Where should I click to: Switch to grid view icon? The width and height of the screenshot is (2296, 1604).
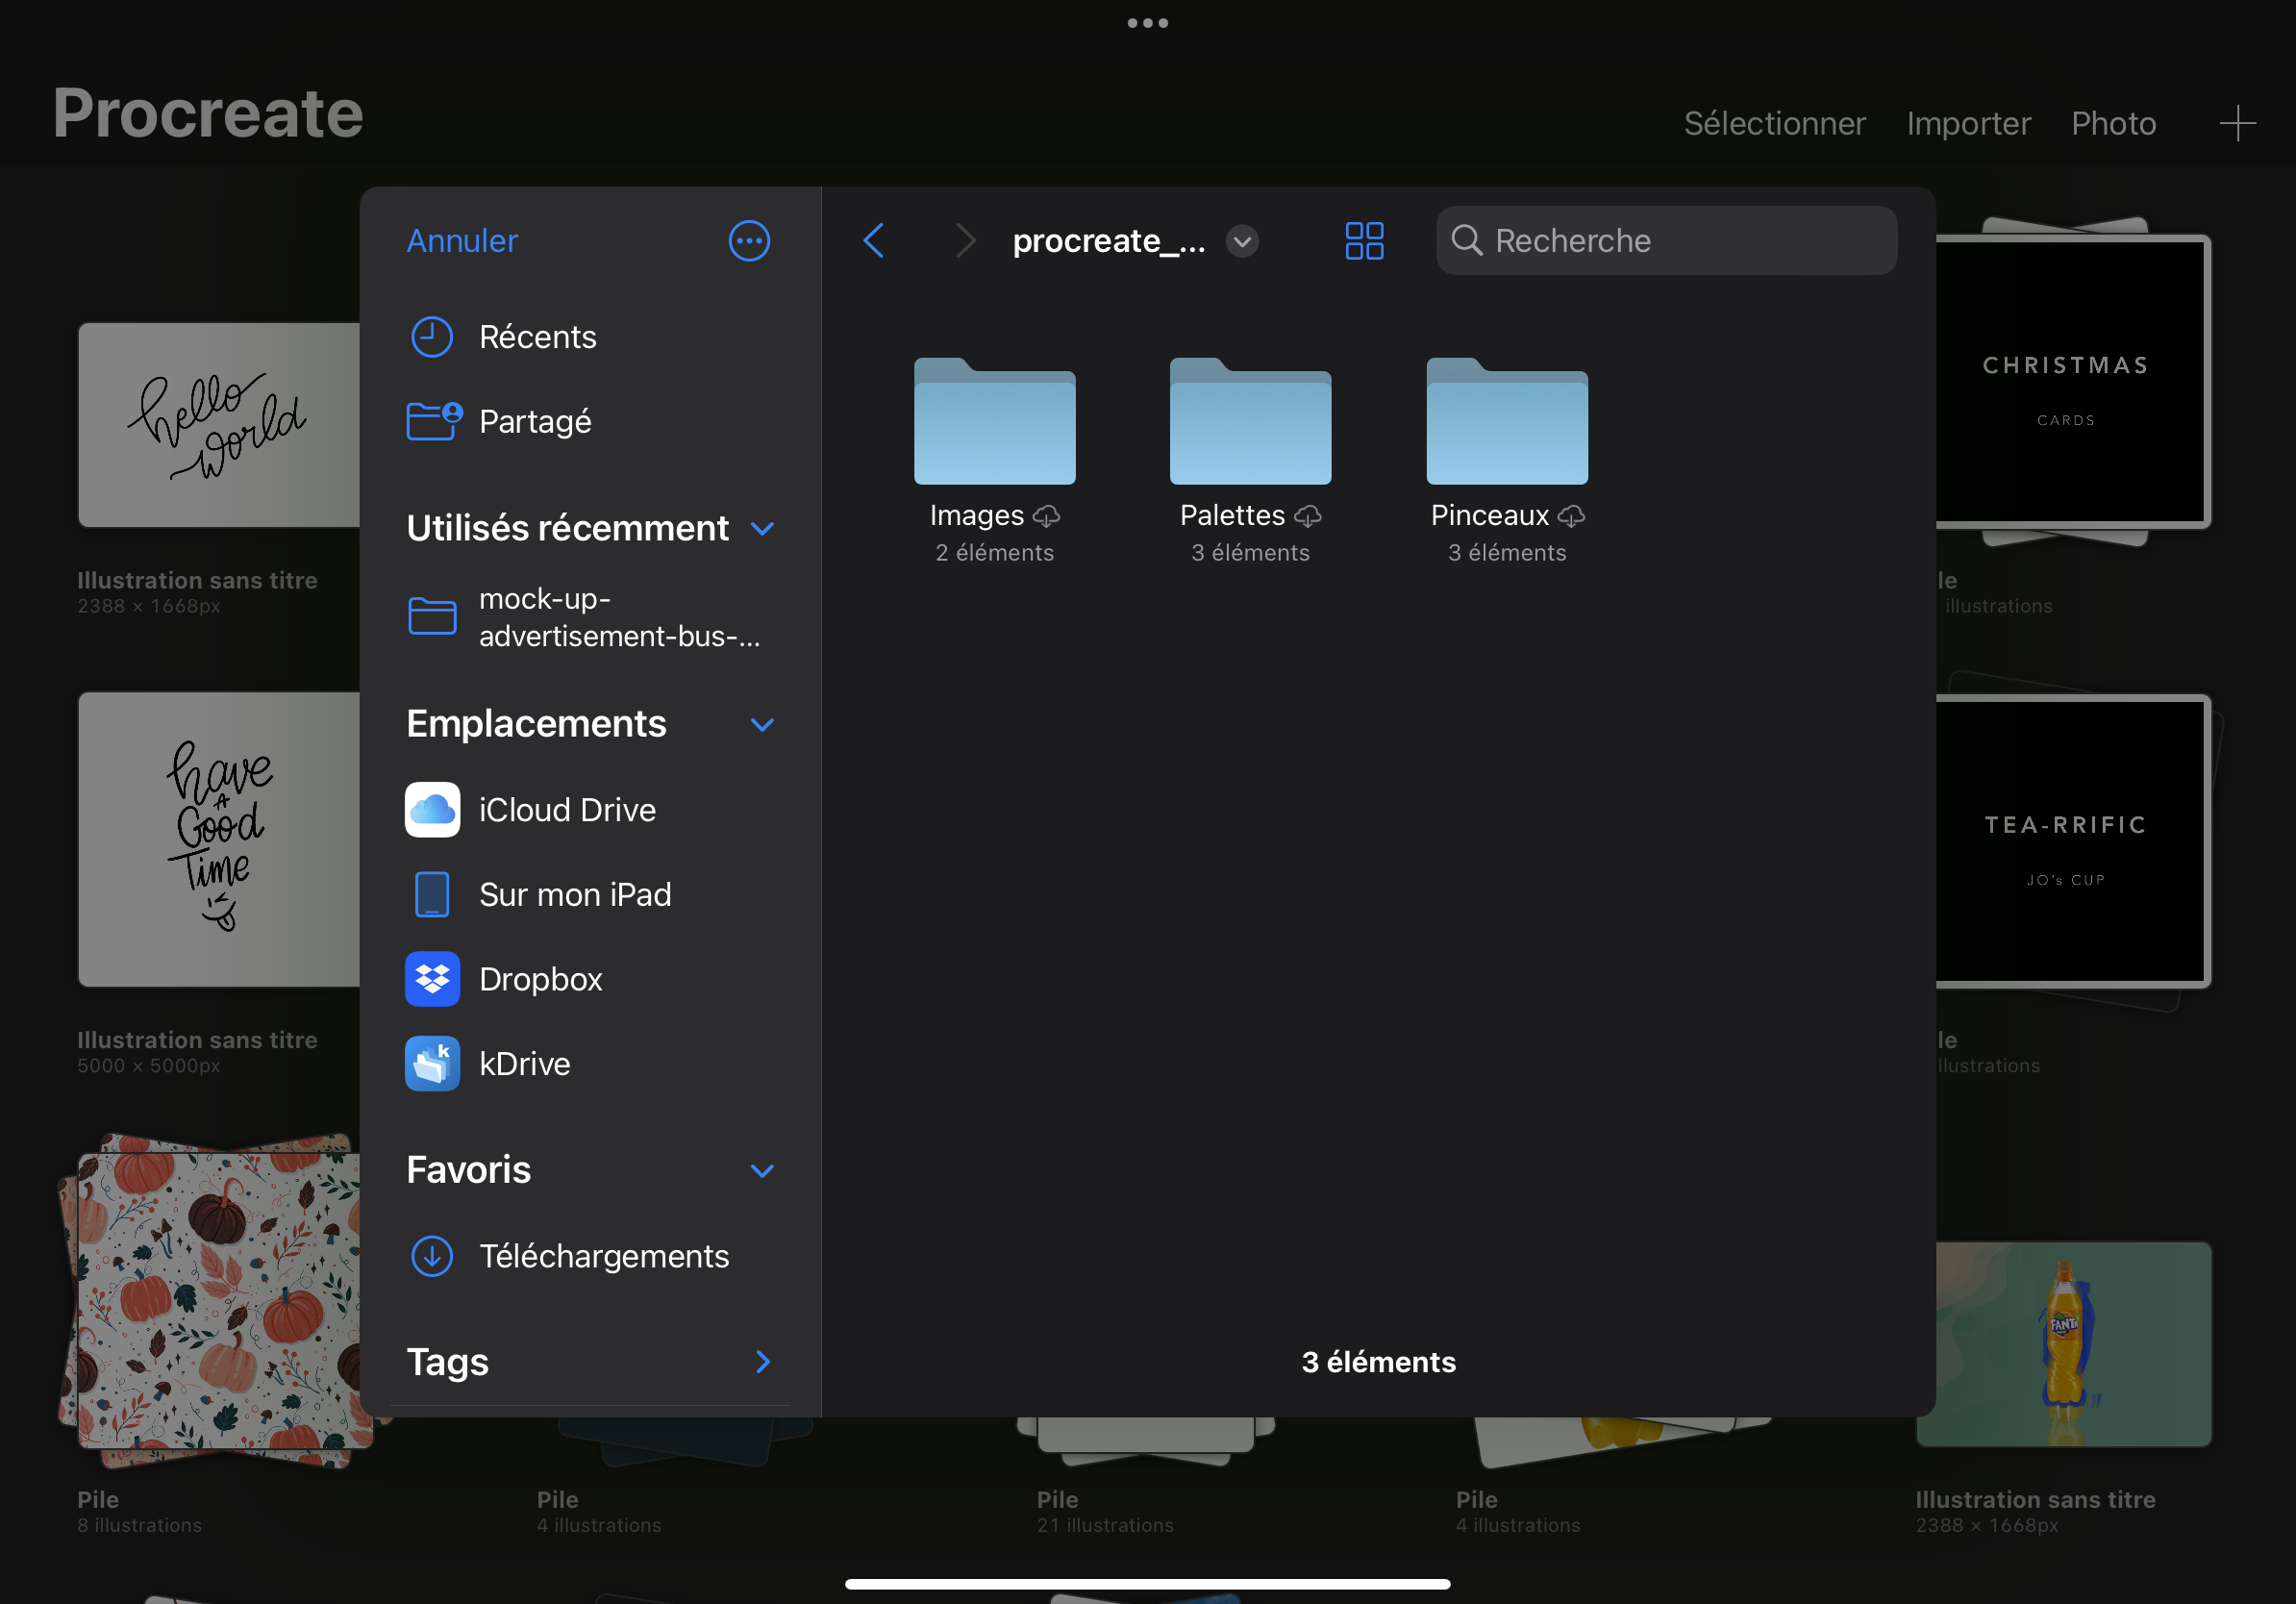pyautogui.click(x=1364, y=241)
